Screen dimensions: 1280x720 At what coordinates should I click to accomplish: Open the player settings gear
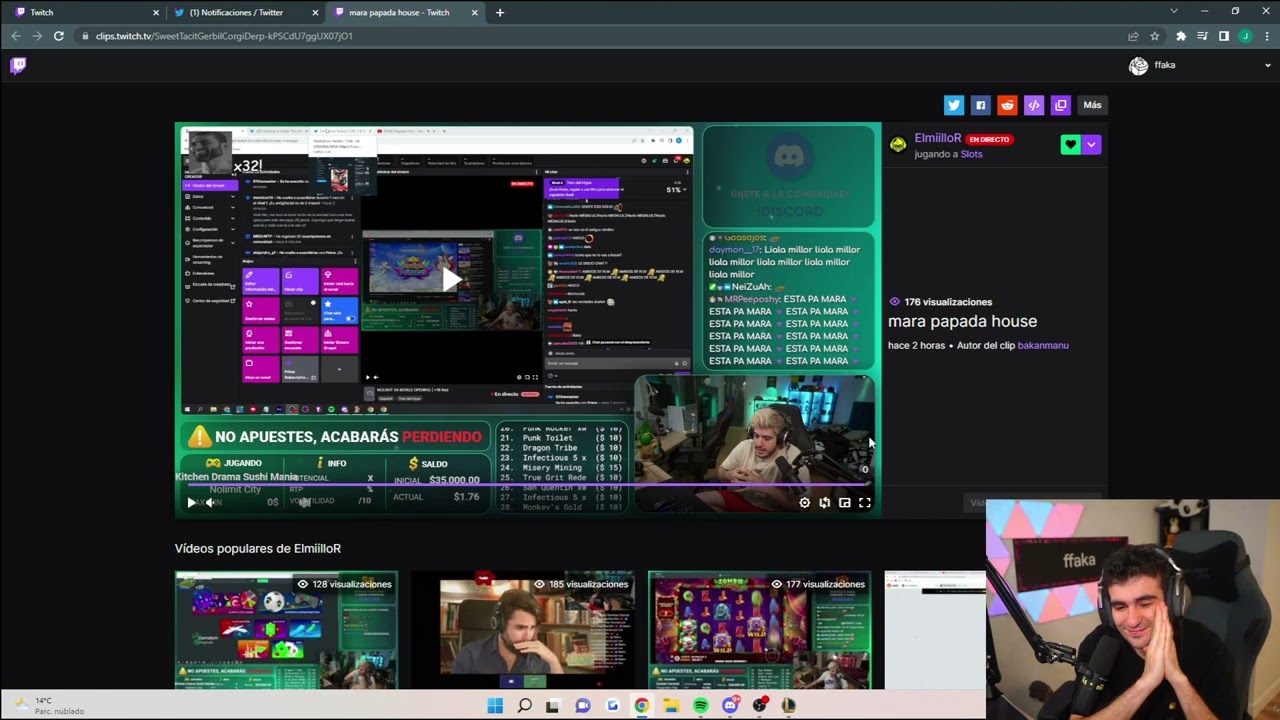point(805,503)
